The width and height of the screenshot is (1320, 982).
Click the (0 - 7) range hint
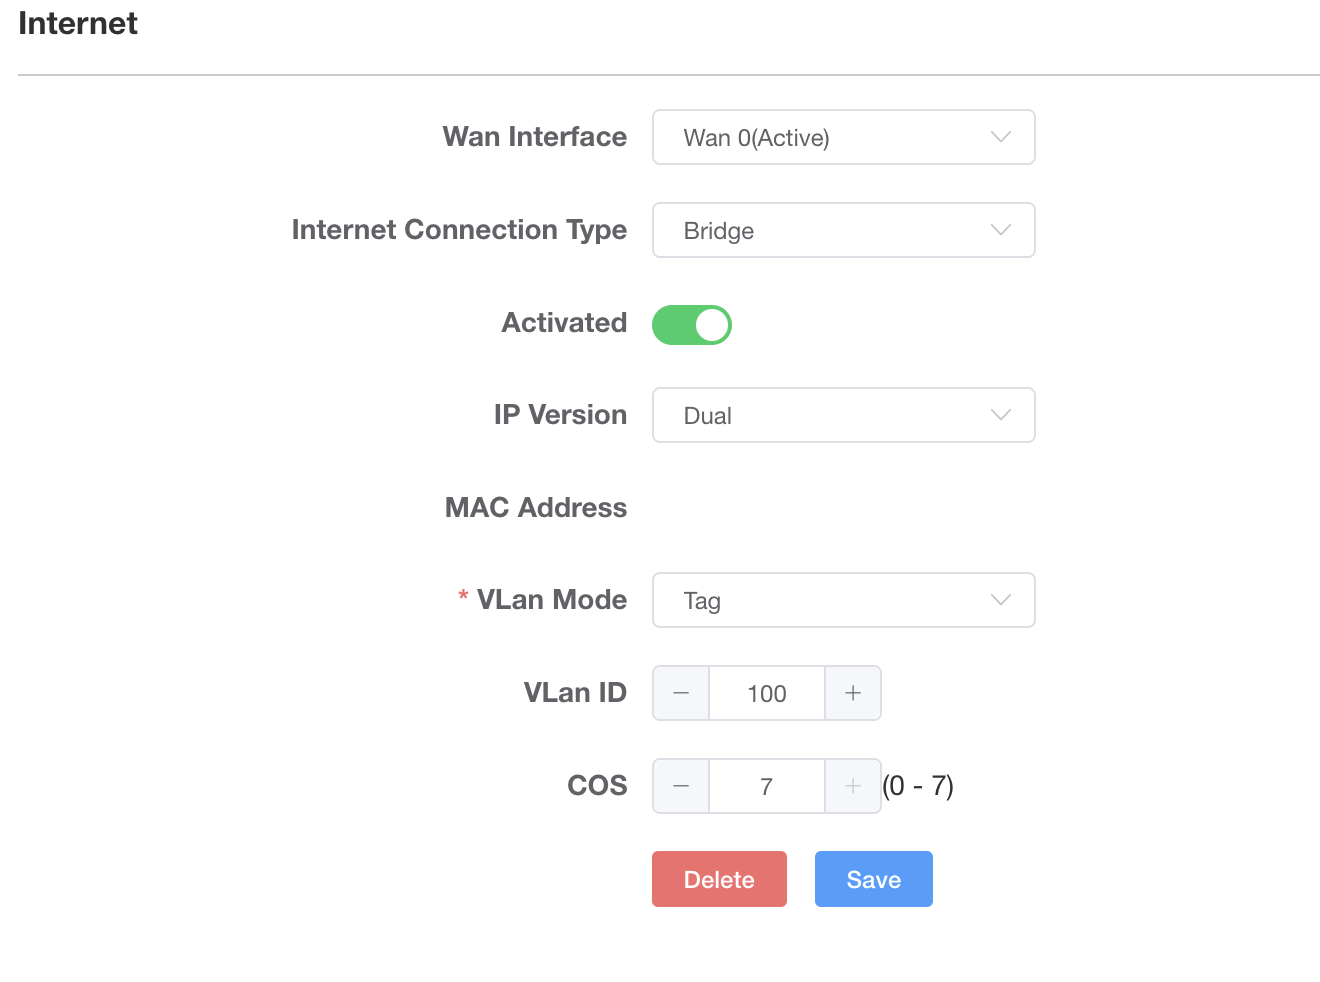point(918,786)
